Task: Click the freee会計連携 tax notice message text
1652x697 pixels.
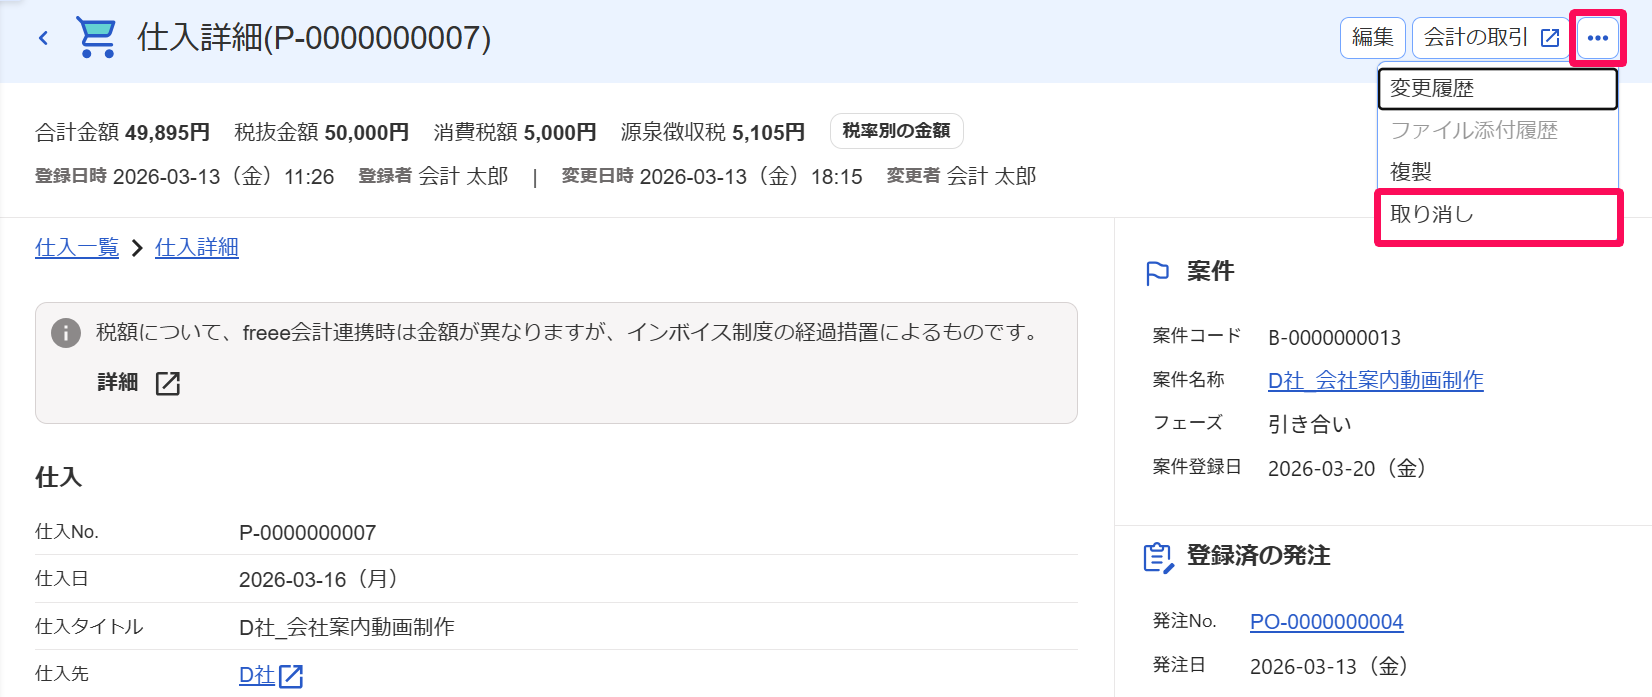Action: (x=570, y=332)
